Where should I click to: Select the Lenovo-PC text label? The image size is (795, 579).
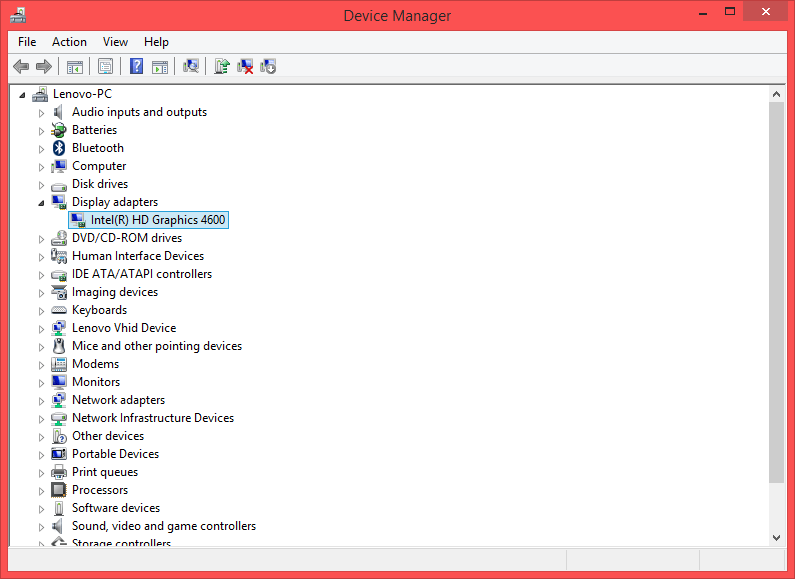coord(82,94)
